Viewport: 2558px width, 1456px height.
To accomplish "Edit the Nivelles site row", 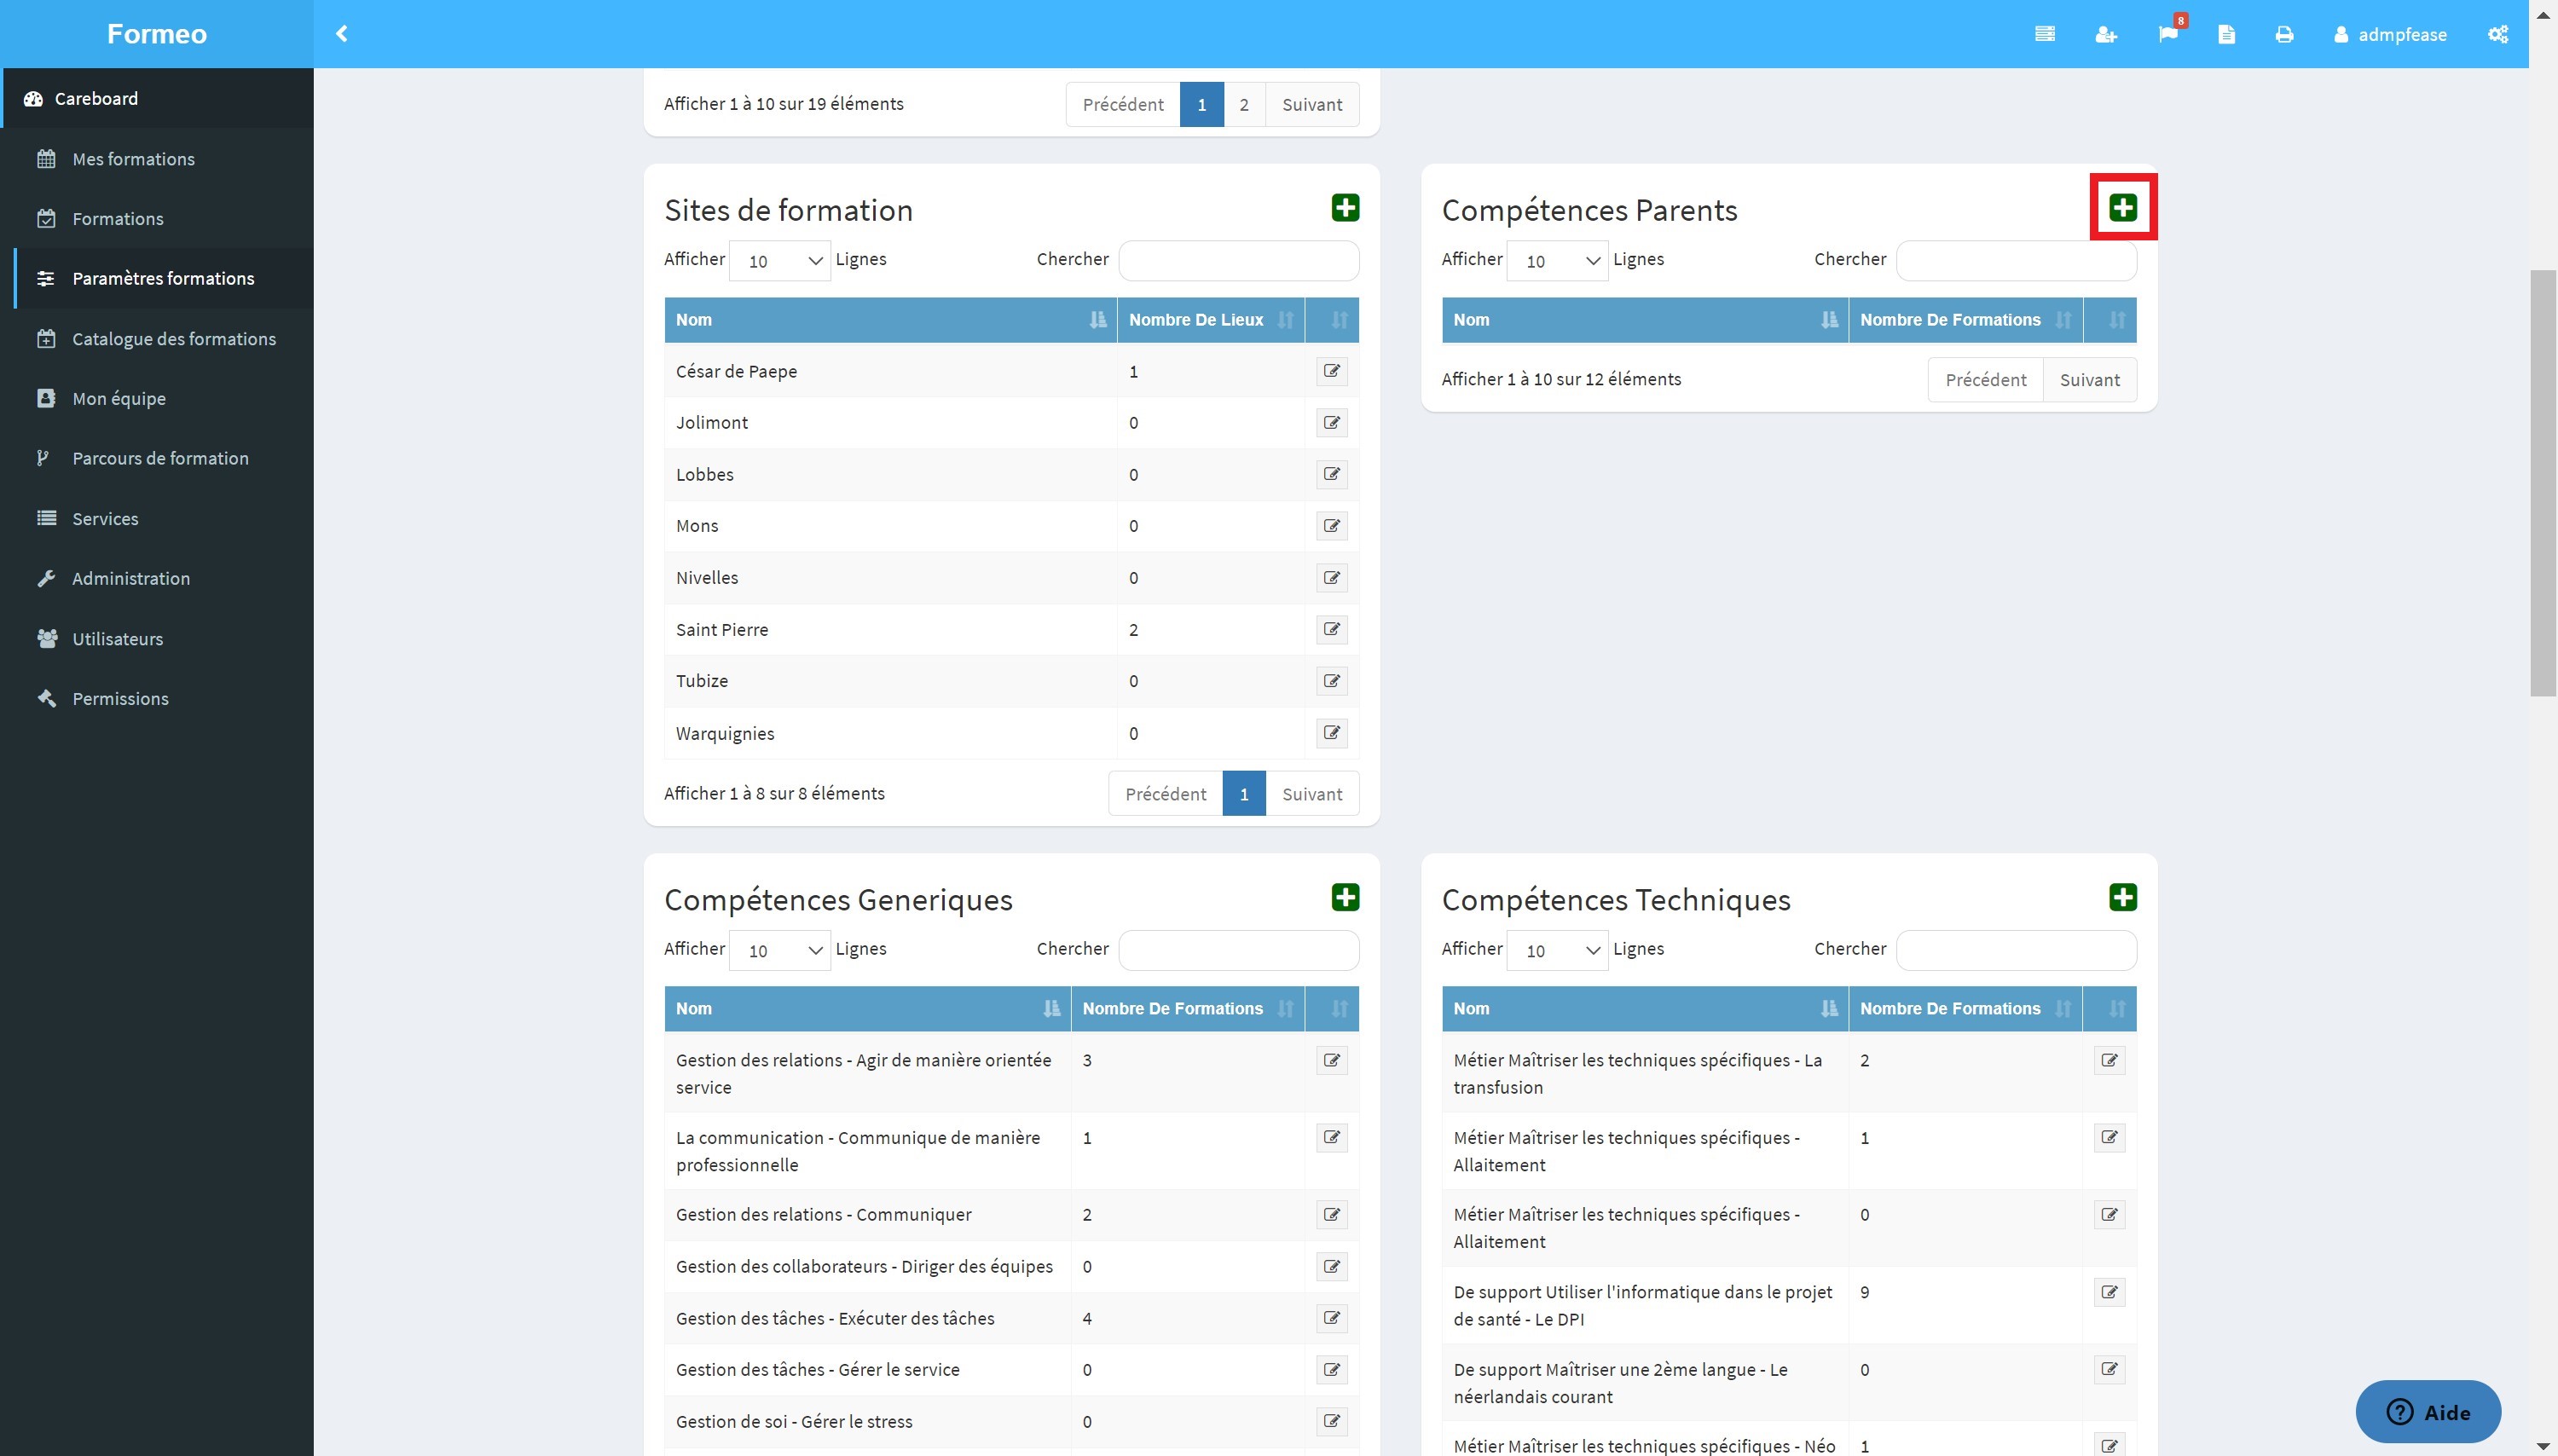I will (1332, 578).
